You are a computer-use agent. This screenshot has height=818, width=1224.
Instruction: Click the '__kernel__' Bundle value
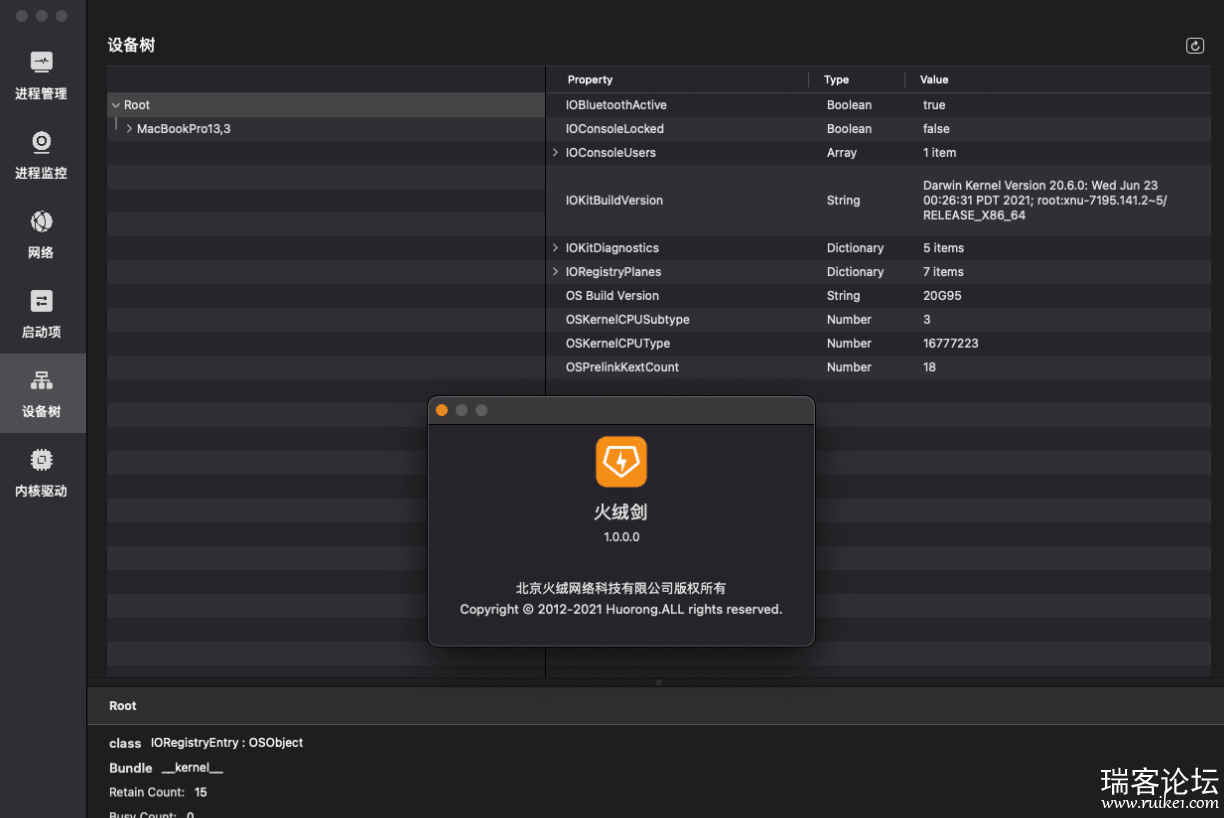[192, 768]
